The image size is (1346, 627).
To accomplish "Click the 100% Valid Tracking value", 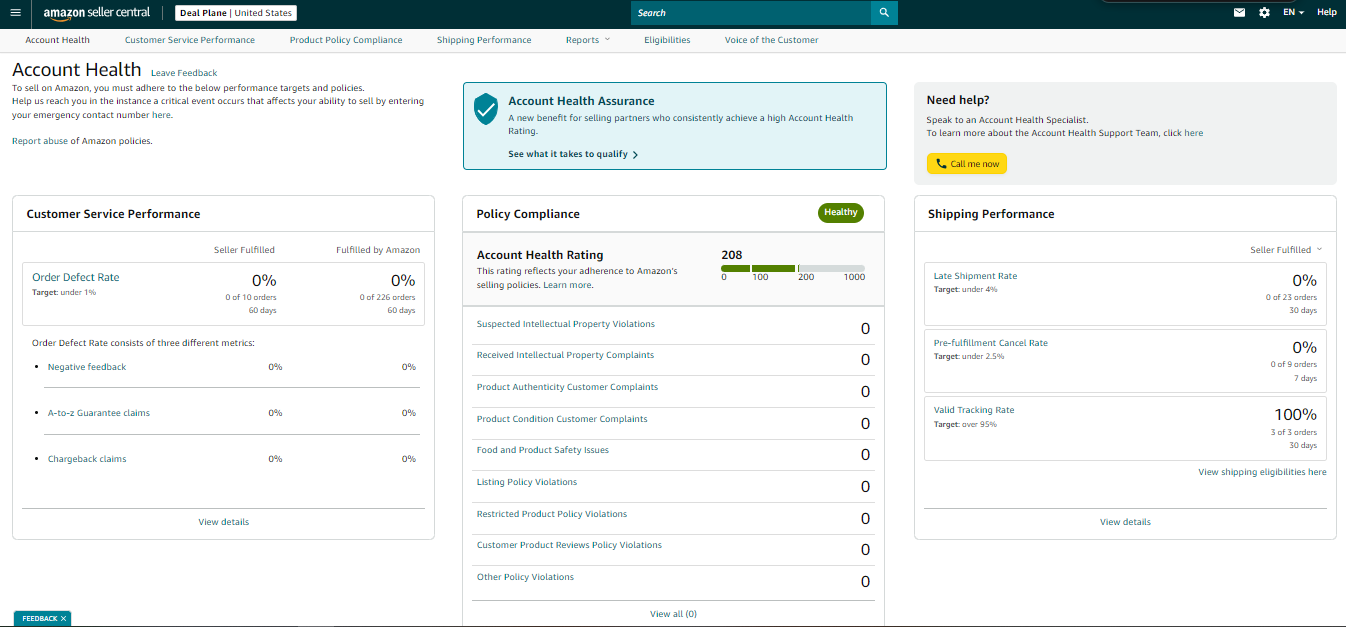I will 1295,415.
